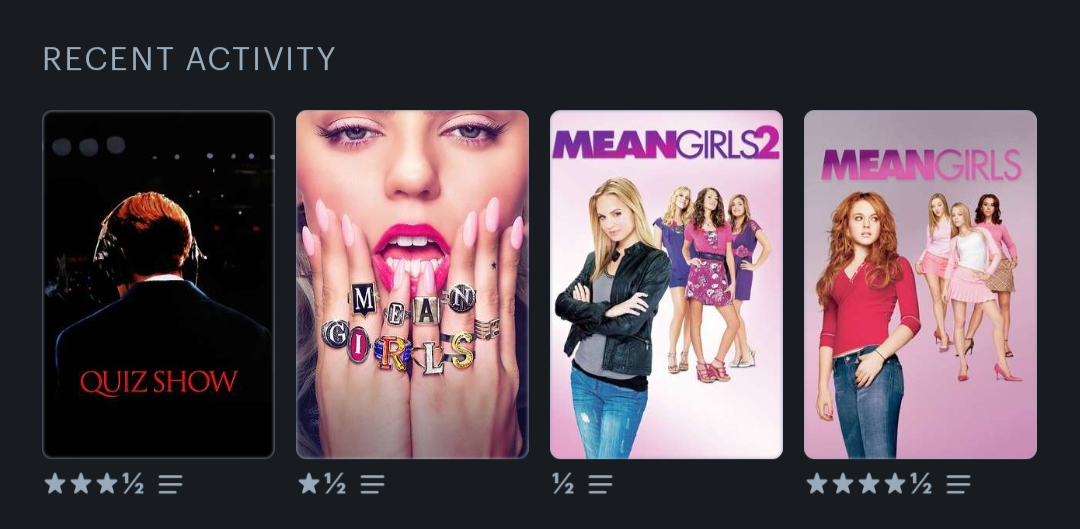Open the Recent Activity section heading
Screen dimensions: 1080x529
click(x=189, y=59)
